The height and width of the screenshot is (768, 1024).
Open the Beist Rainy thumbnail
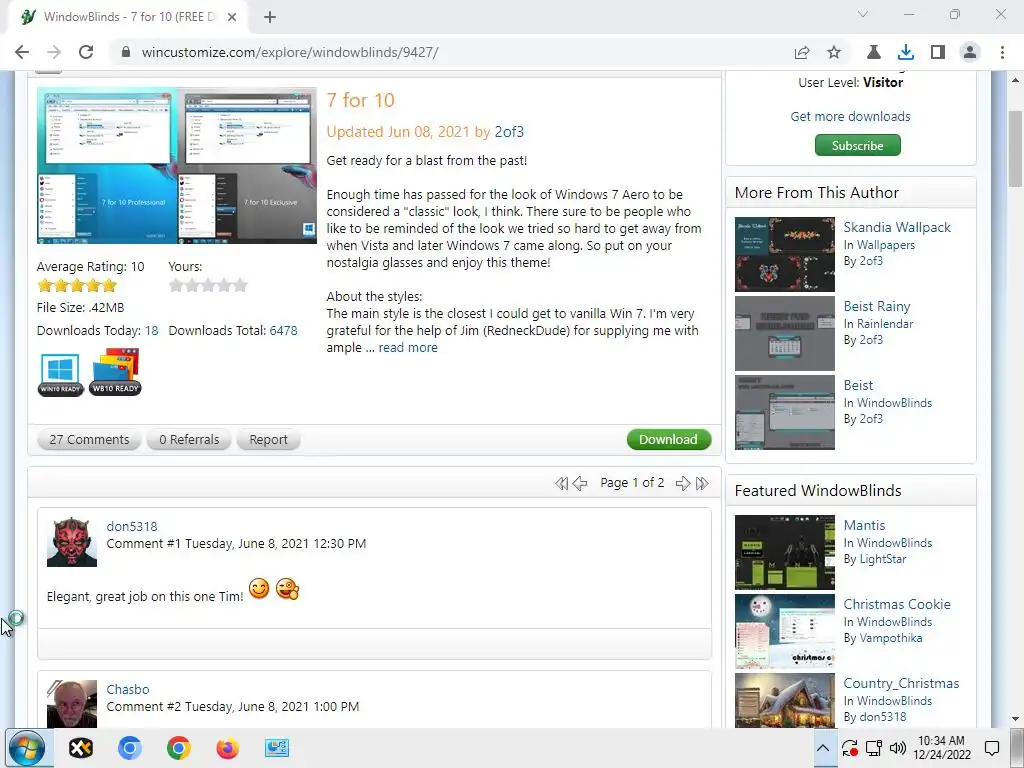tap(784, 333)
